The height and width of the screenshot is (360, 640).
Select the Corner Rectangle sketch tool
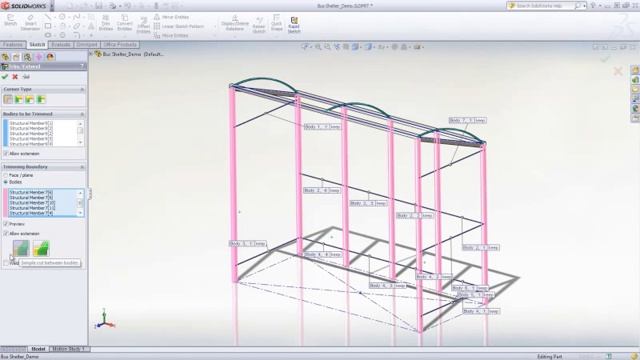click(x=48, y=26)
